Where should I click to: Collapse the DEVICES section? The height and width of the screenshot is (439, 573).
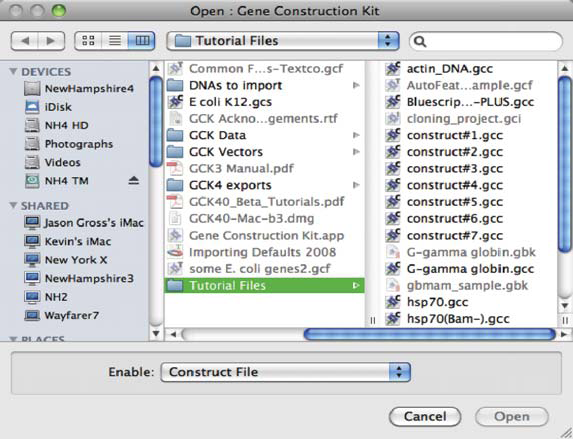(13, 71)
